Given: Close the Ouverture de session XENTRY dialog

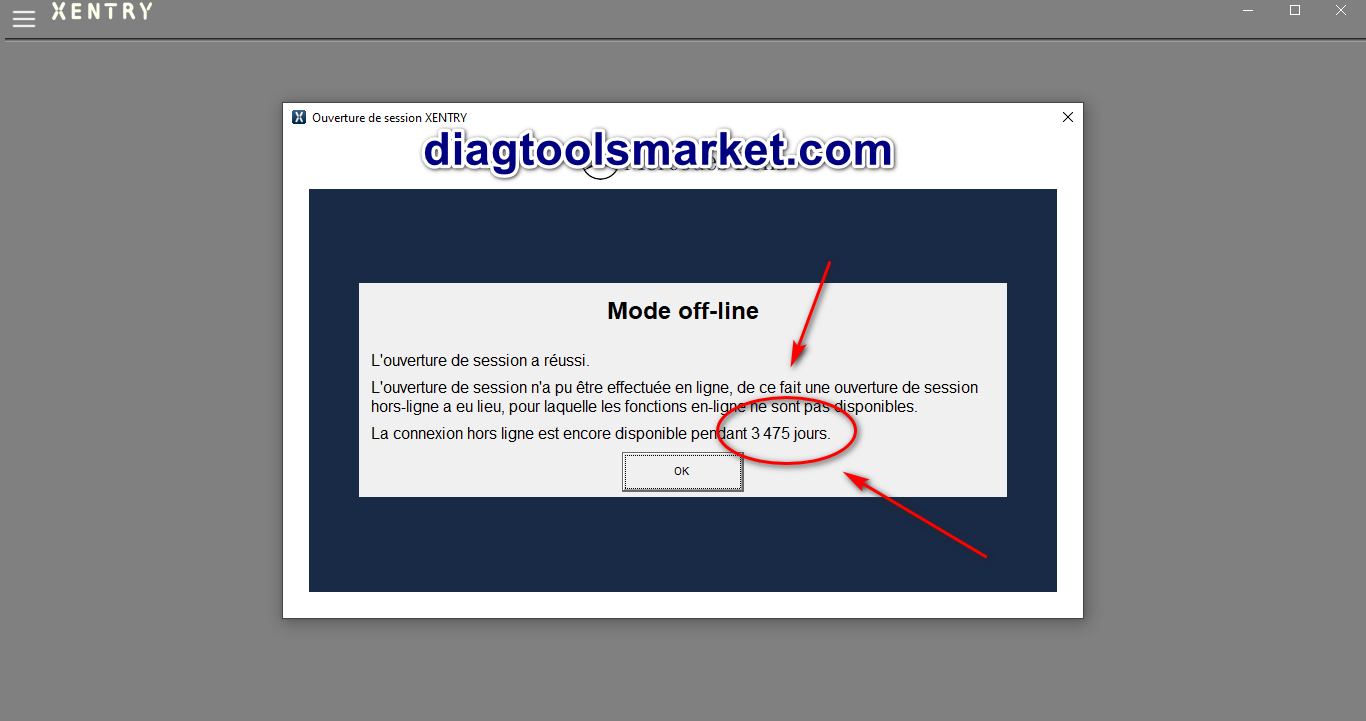Looking at the screenshot, I should coord(1067,117).
